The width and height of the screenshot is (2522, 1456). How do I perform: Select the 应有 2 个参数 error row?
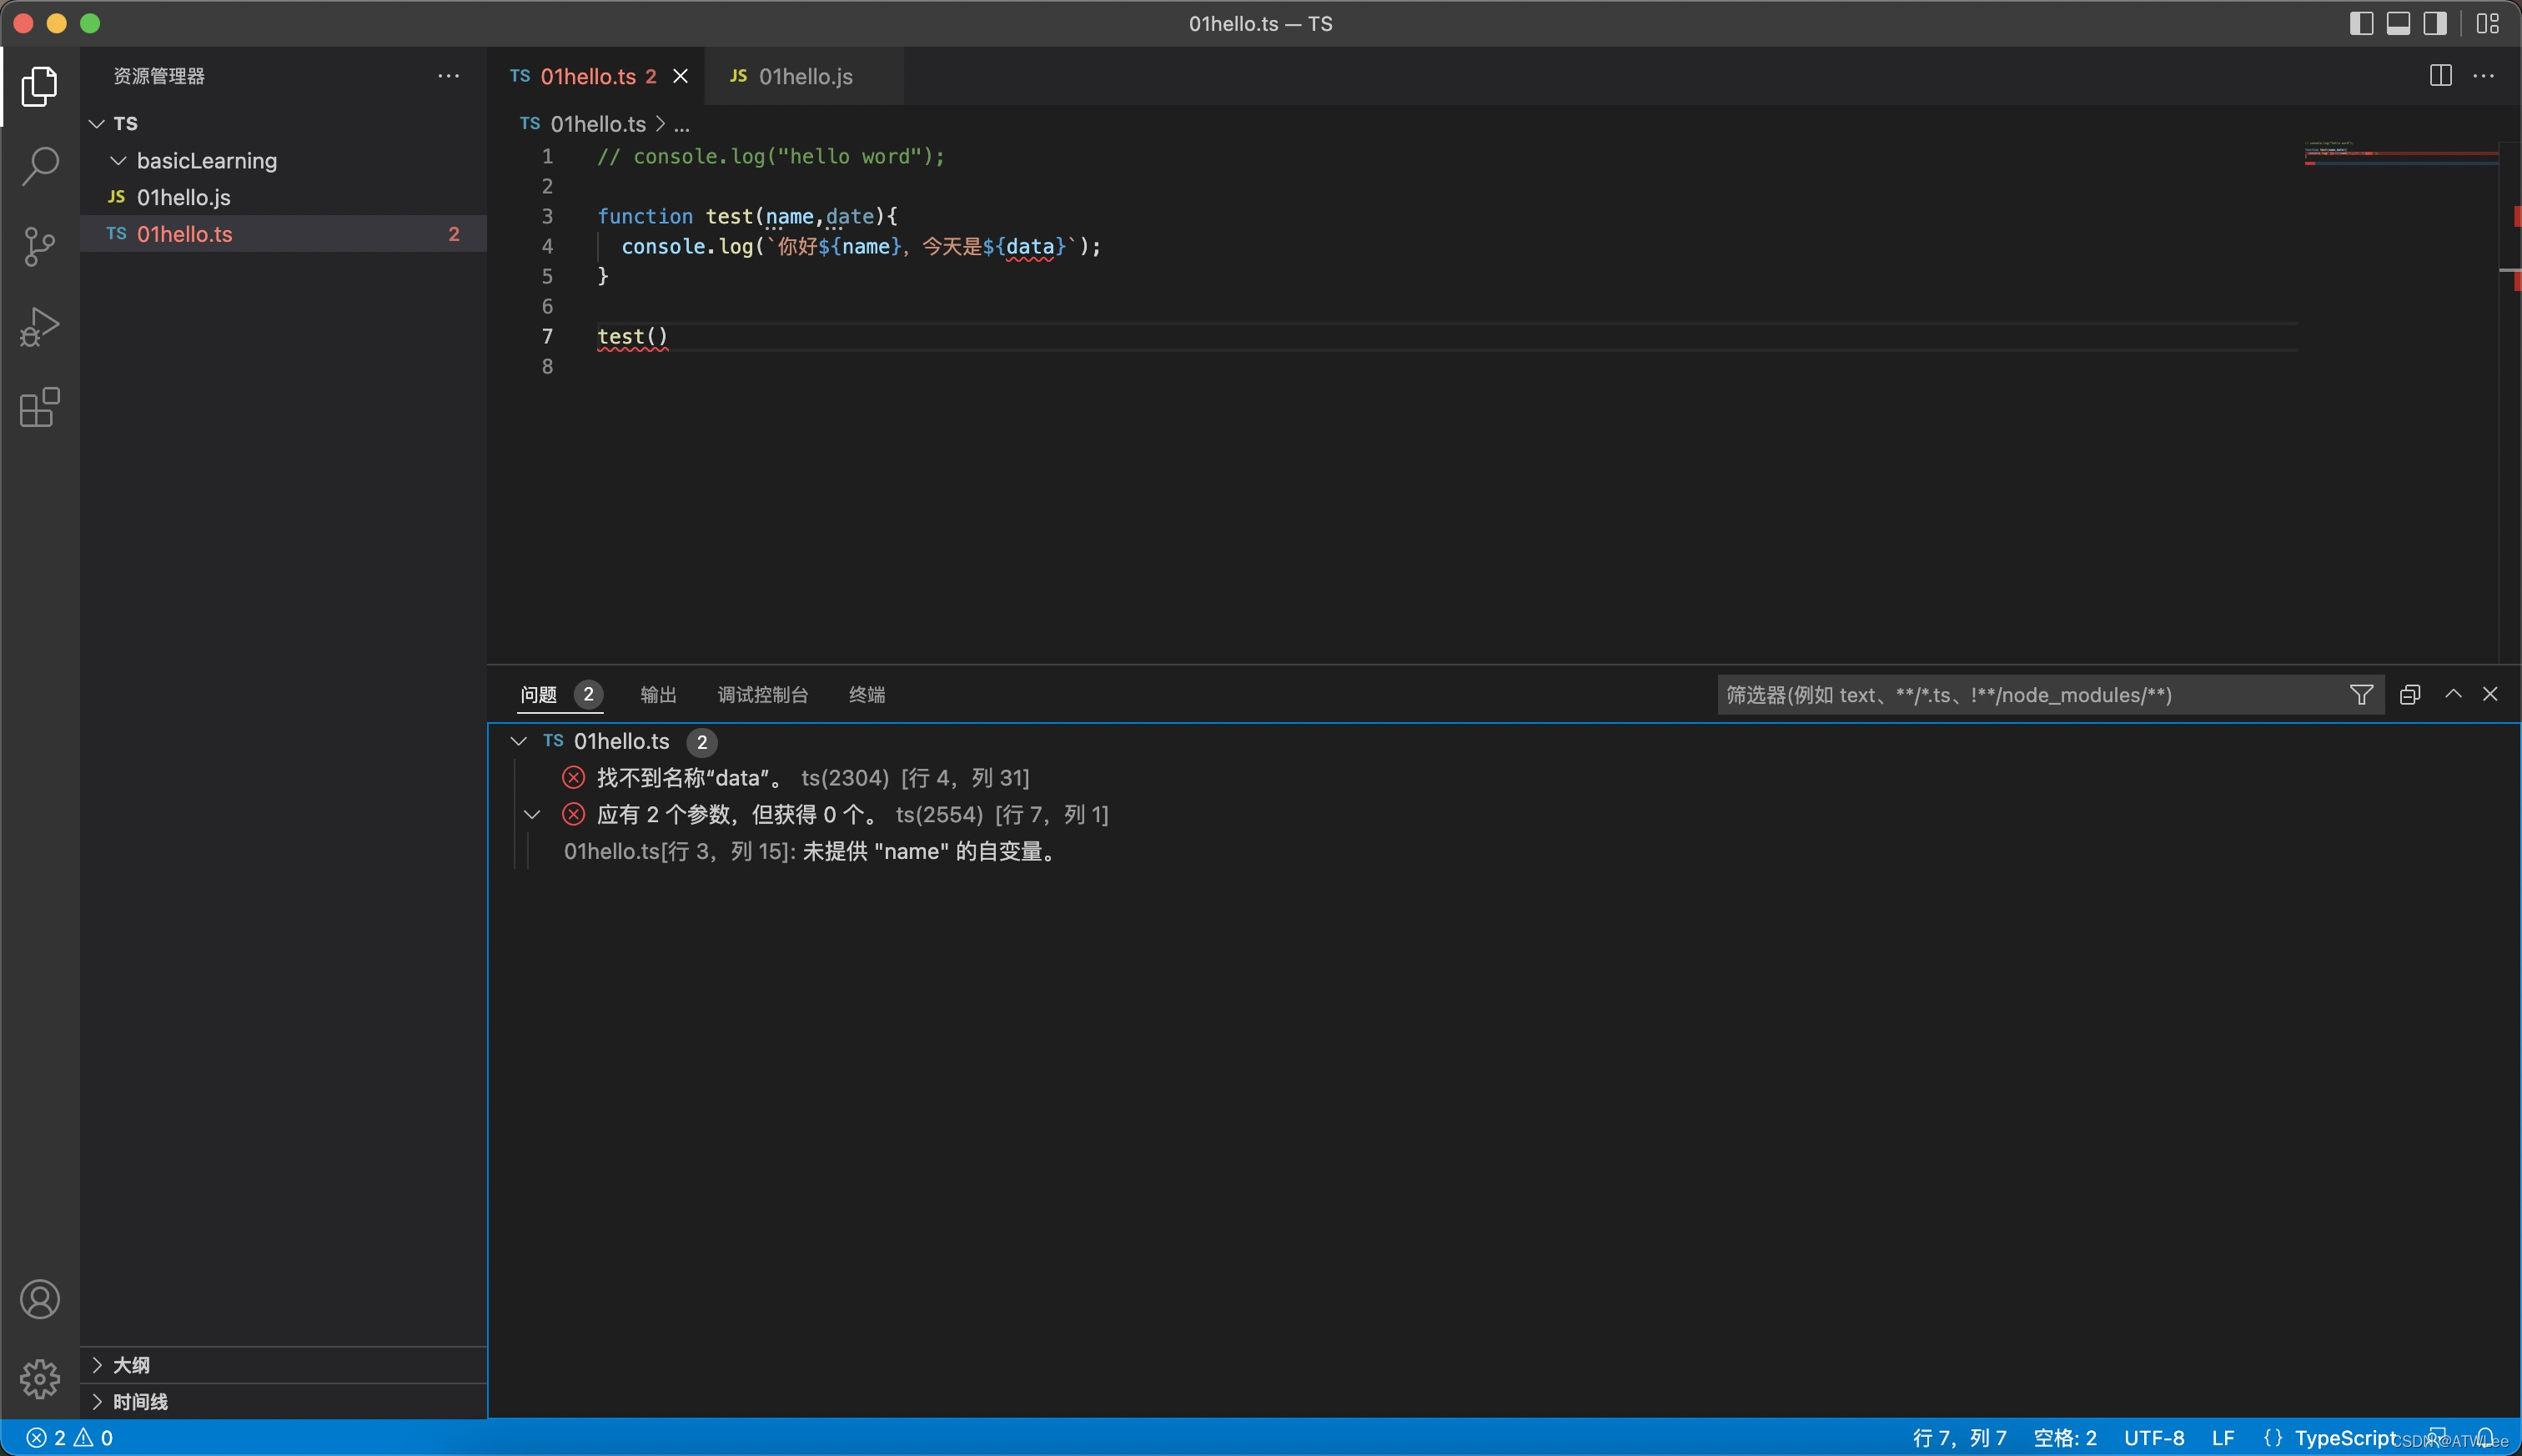pos(1503,814)
